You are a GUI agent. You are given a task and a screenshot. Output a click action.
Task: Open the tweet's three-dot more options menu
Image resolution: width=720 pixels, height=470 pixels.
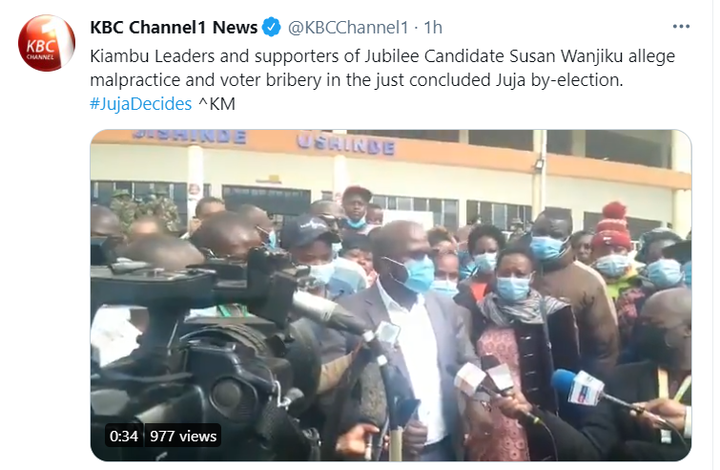(681, 27)
